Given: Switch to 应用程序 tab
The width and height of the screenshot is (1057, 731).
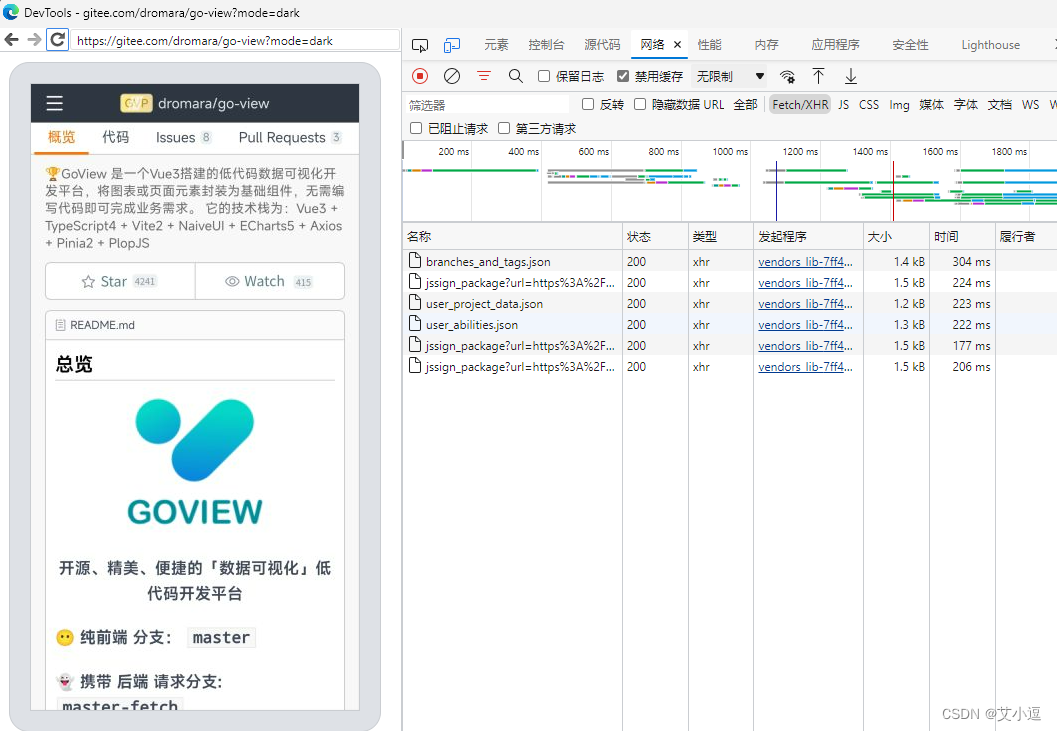Looking at the screenshot, I should [835, 45].
